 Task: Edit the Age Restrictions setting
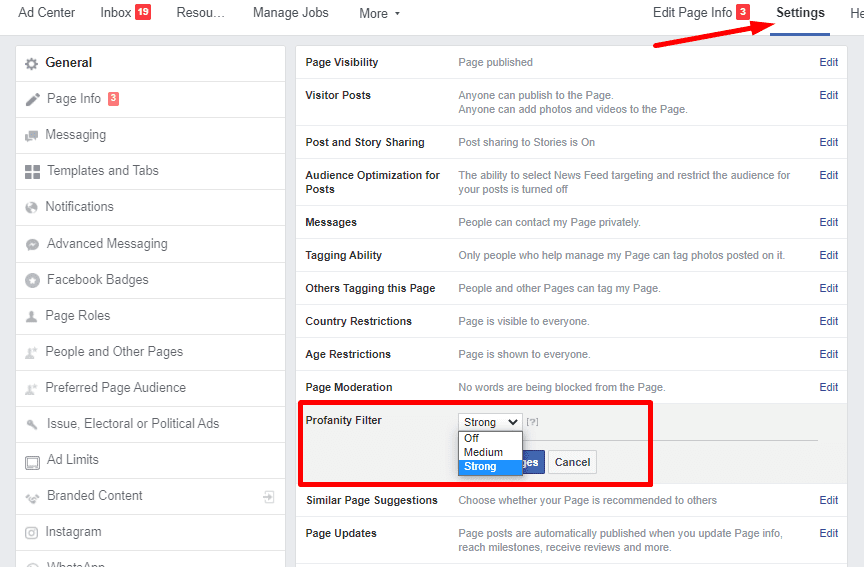tap(828, 354)
